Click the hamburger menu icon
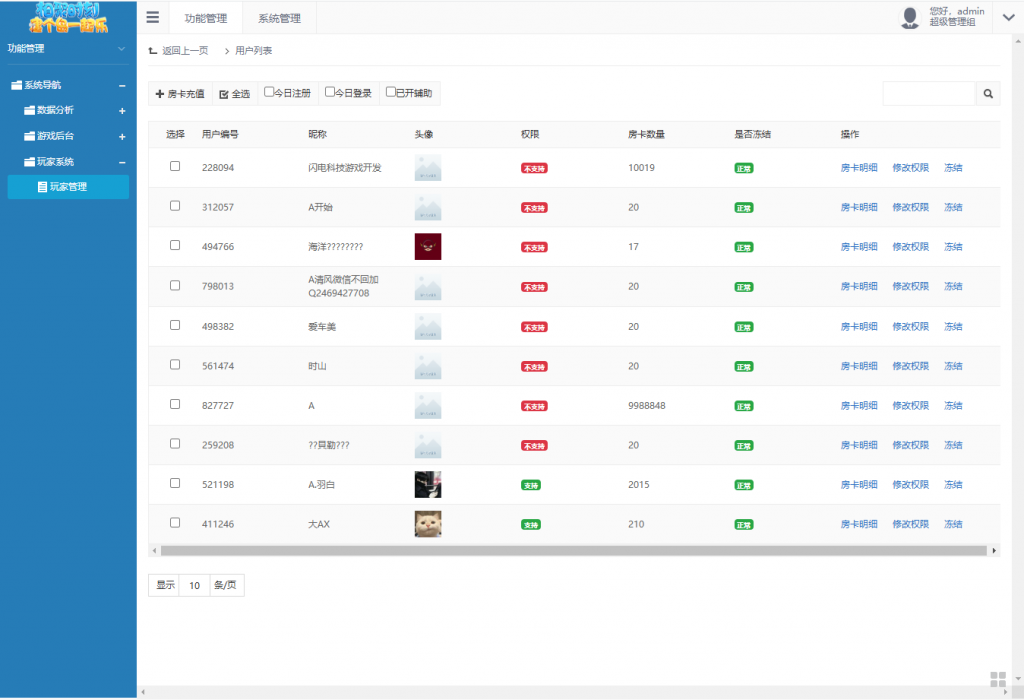The image size is (1024, 700). point(153,16)
